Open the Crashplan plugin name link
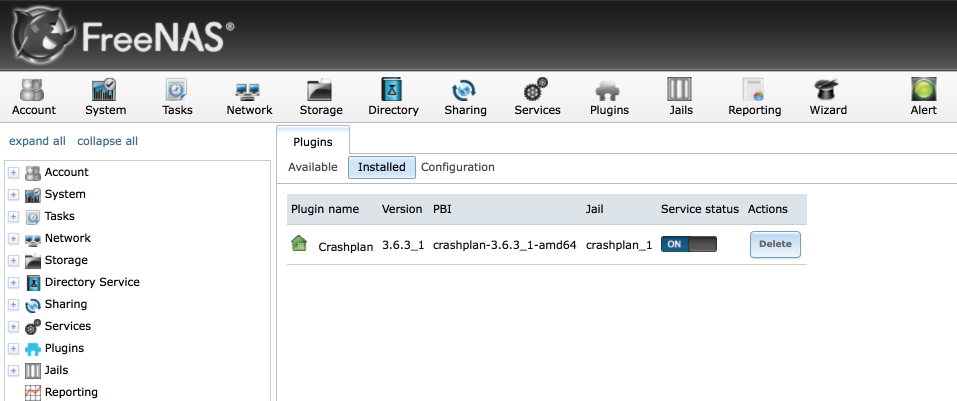The image size is (957, 401). (345, 246)
